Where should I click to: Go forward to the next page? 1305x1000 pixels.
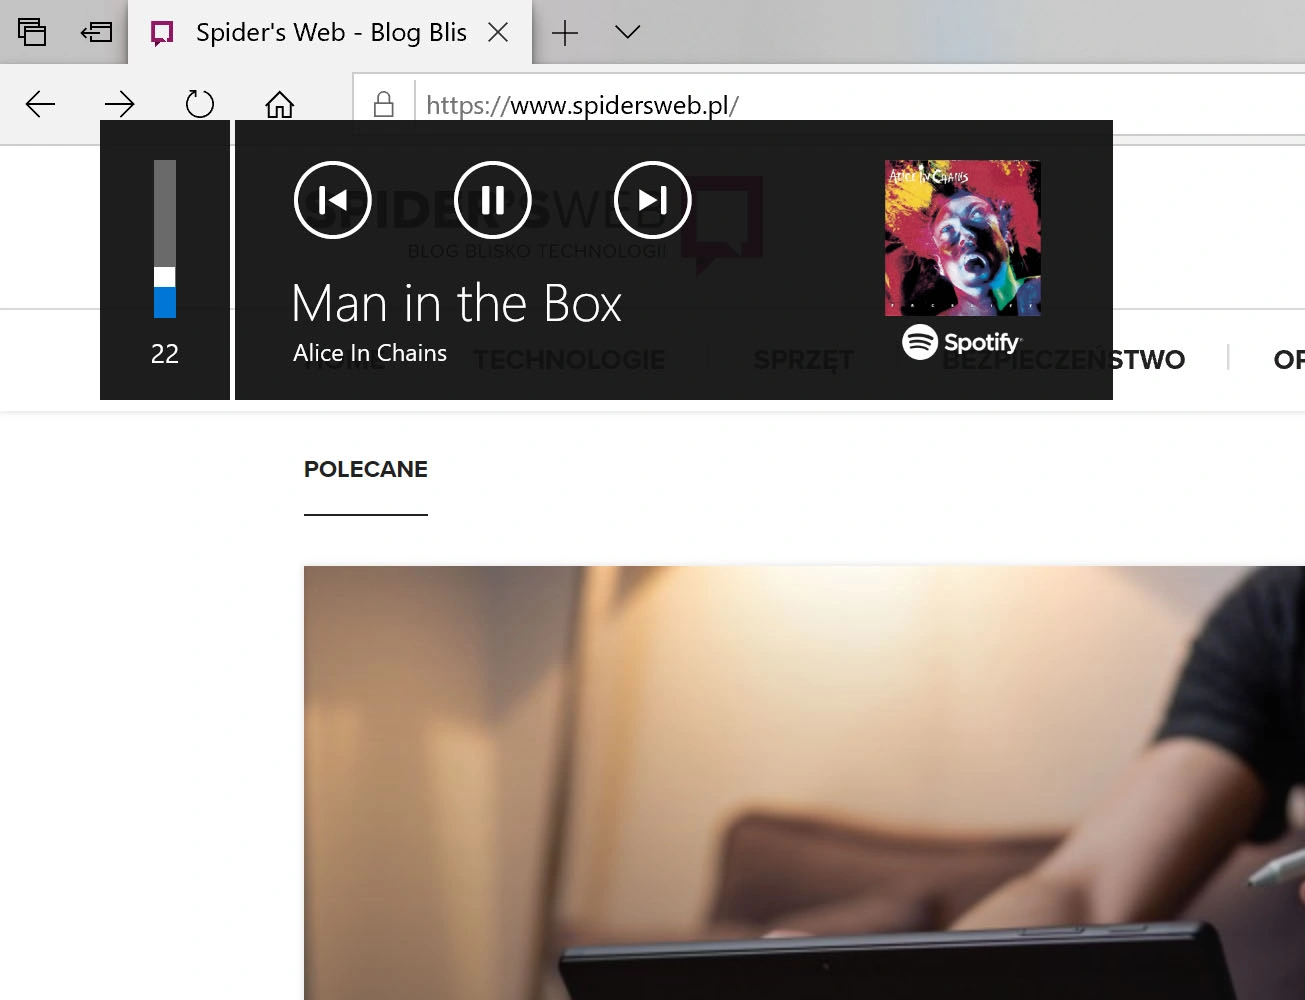120,104
